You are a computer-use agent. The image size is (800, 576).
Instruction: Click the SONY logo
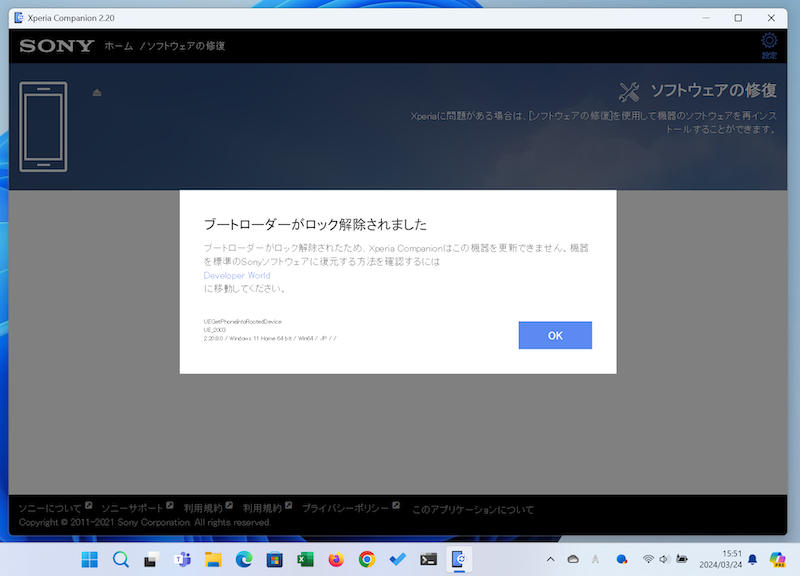coord(57,46)
